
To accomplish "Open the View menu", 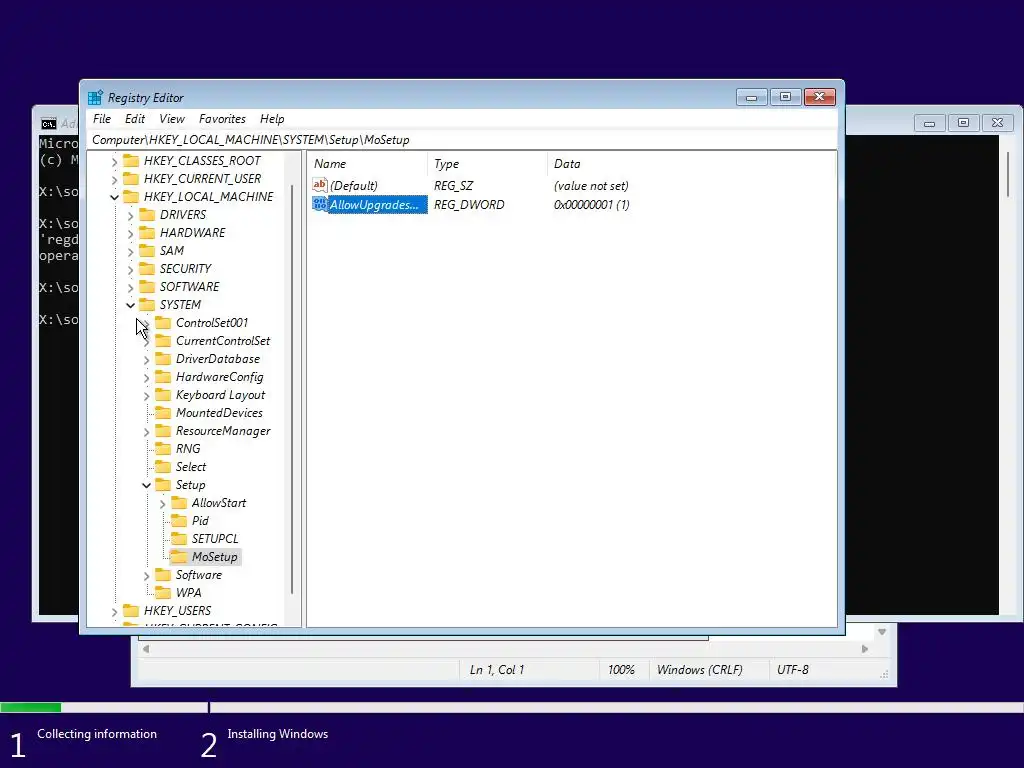I will point(172,119).
